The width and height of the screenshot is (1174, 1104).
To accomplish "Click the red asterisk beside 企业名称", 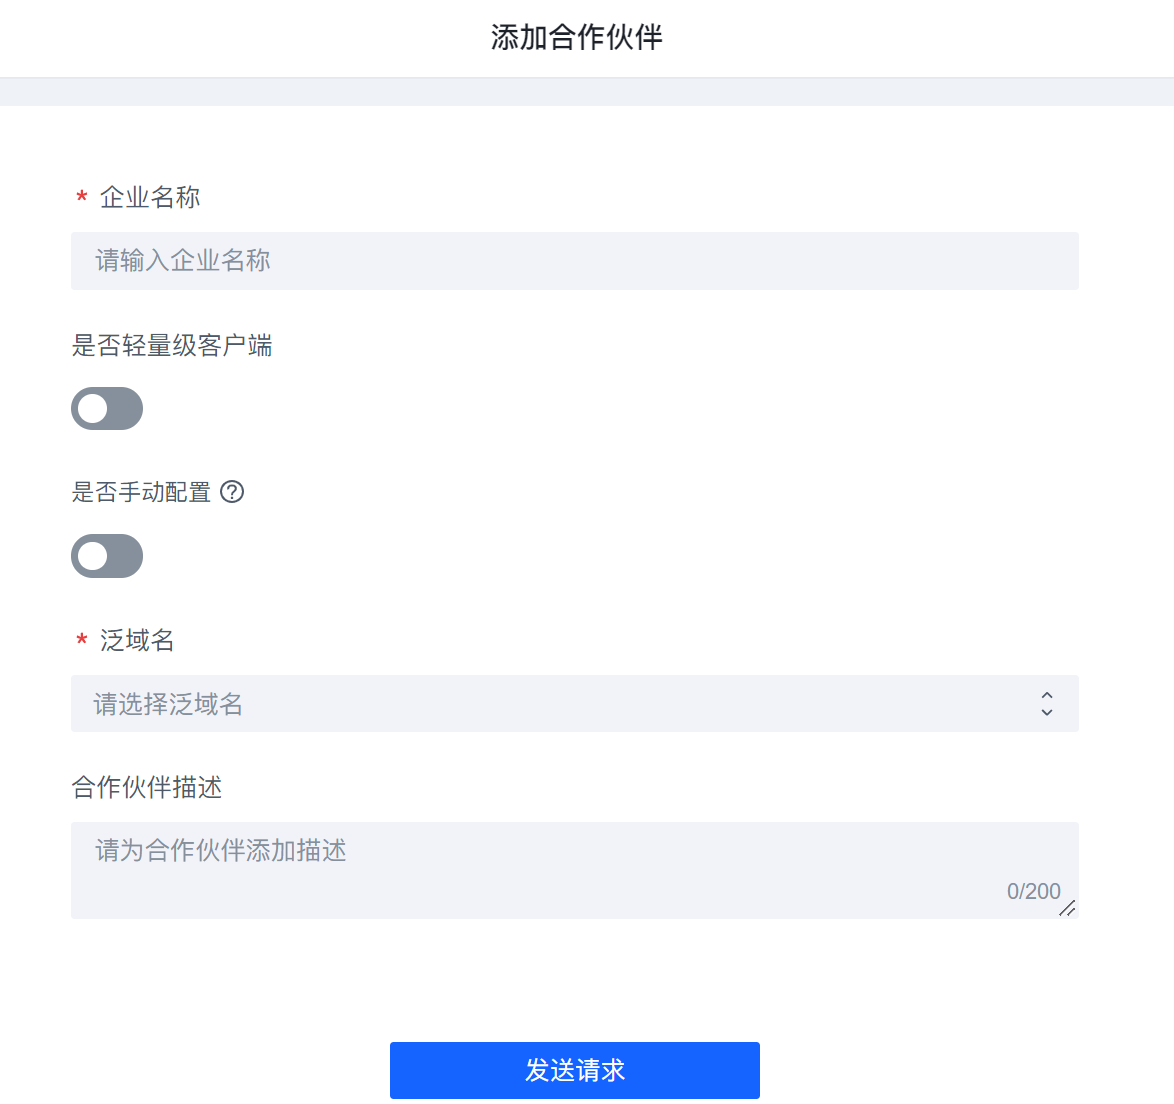I will [x=82, y=198].
